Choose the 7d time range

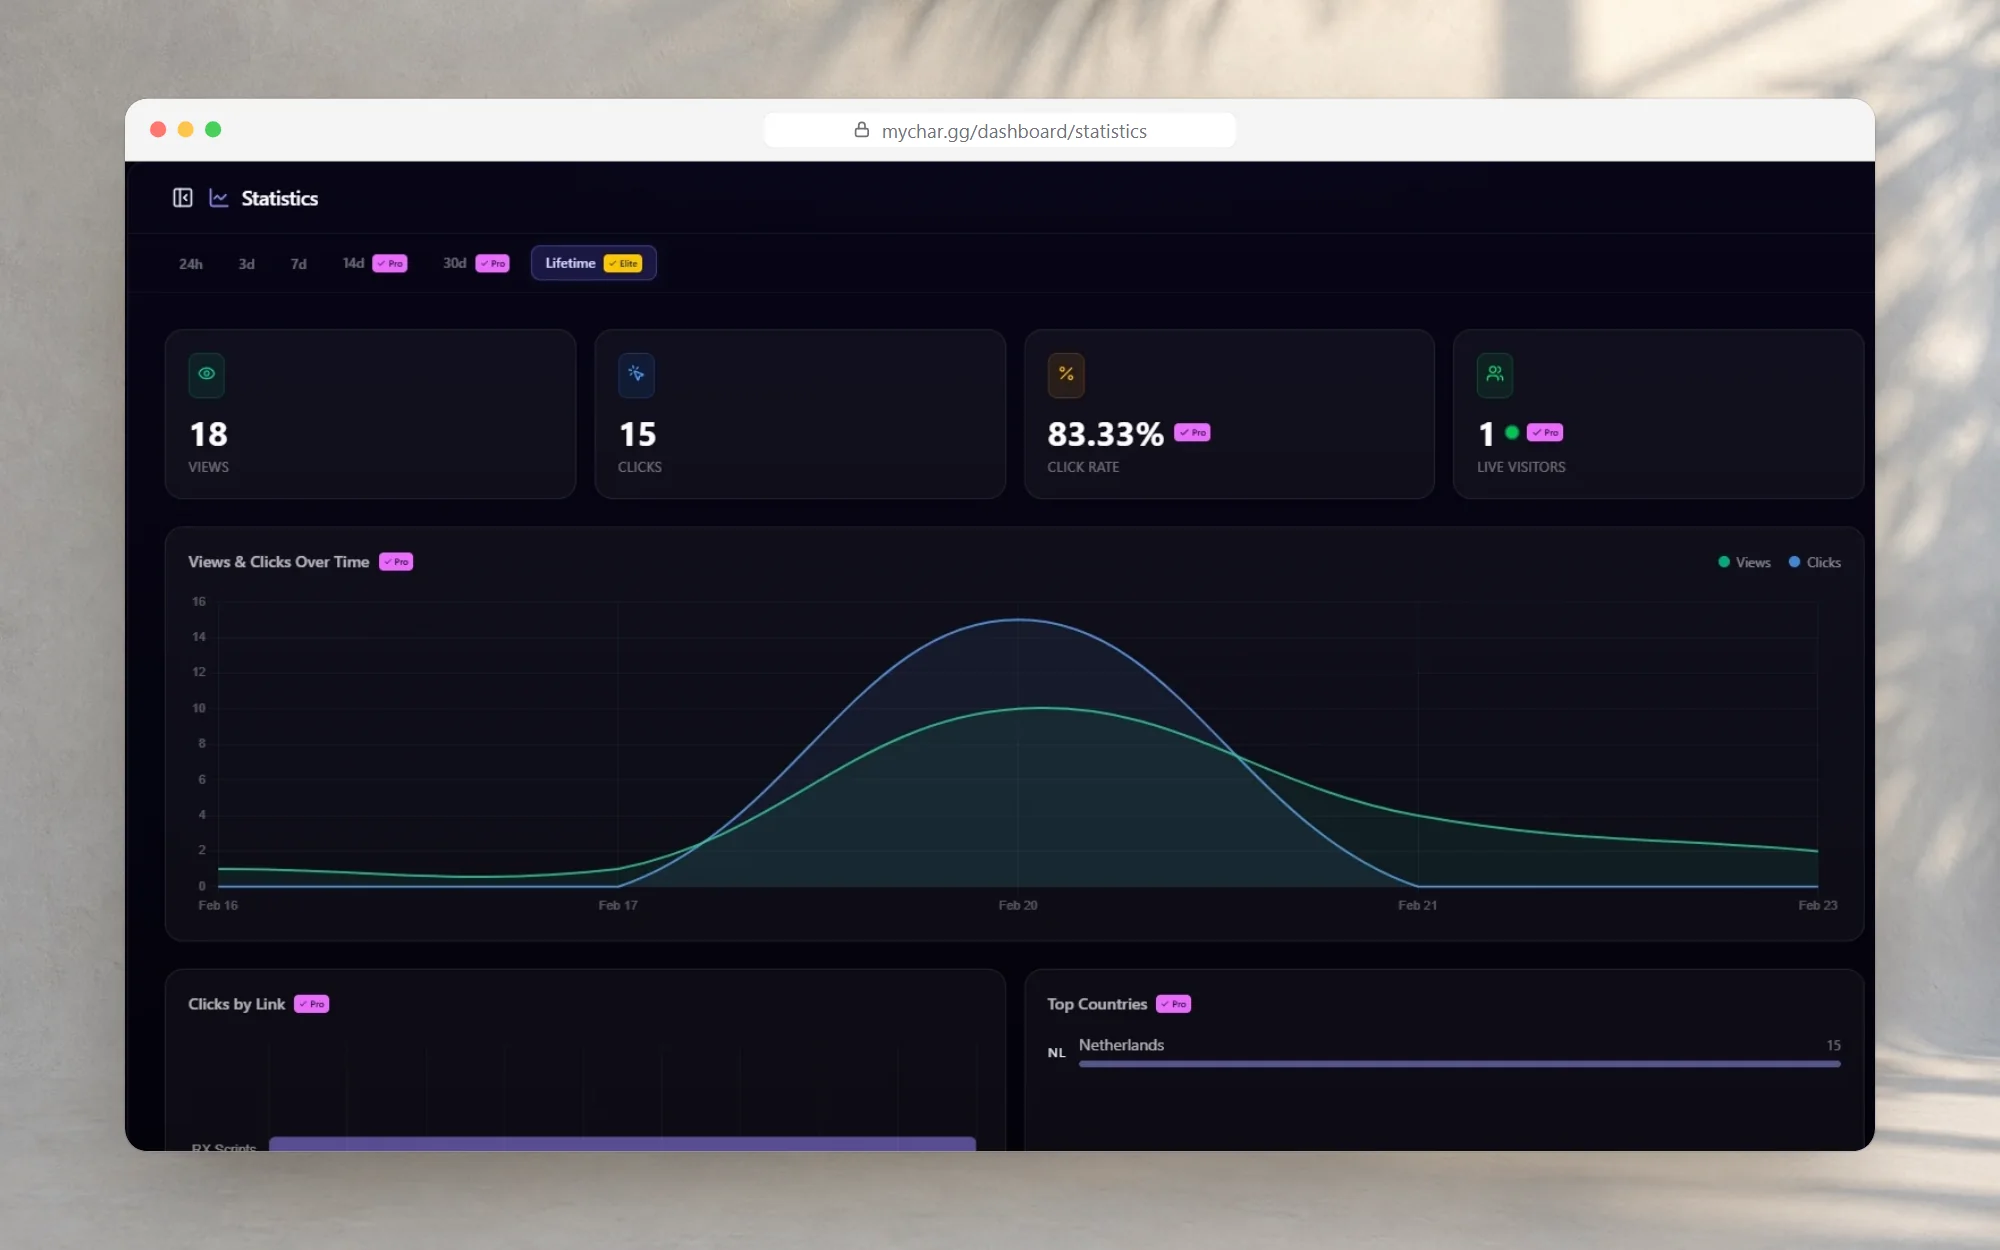(x=299, y=264)
